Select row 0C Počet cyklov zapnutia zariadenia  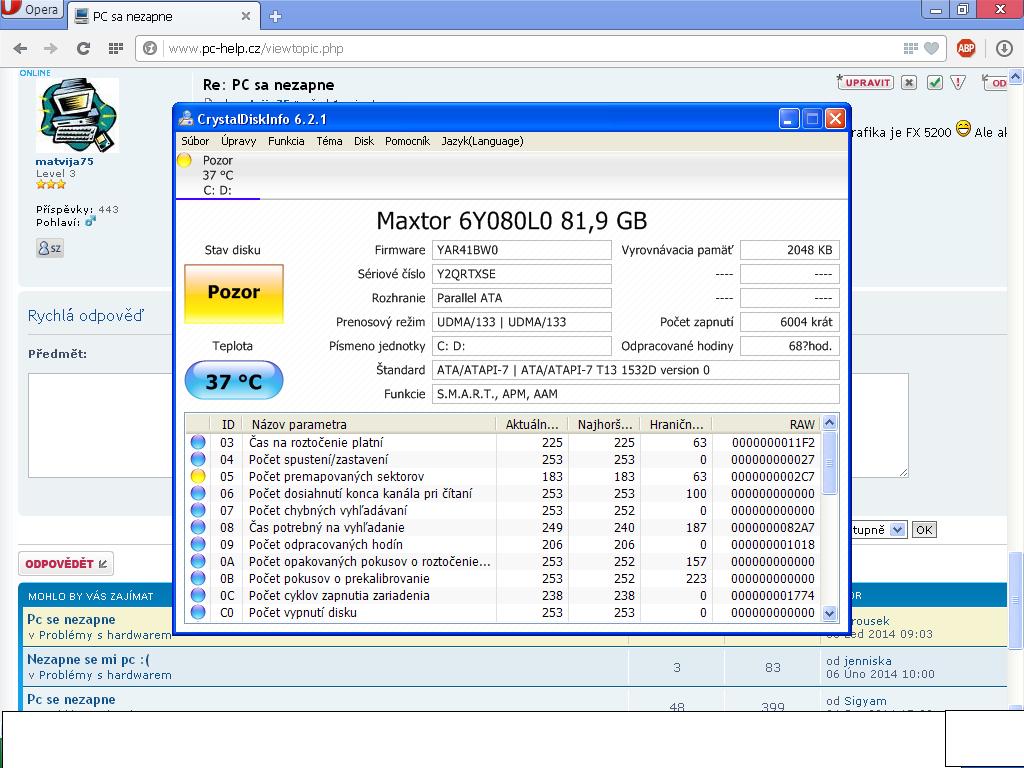coord(502,596)
